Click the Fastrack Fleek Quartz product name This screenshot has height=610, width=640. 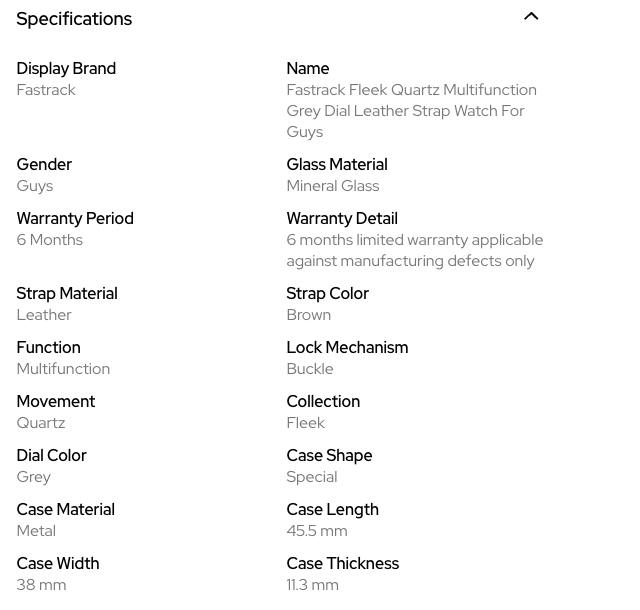coord(411,110)
